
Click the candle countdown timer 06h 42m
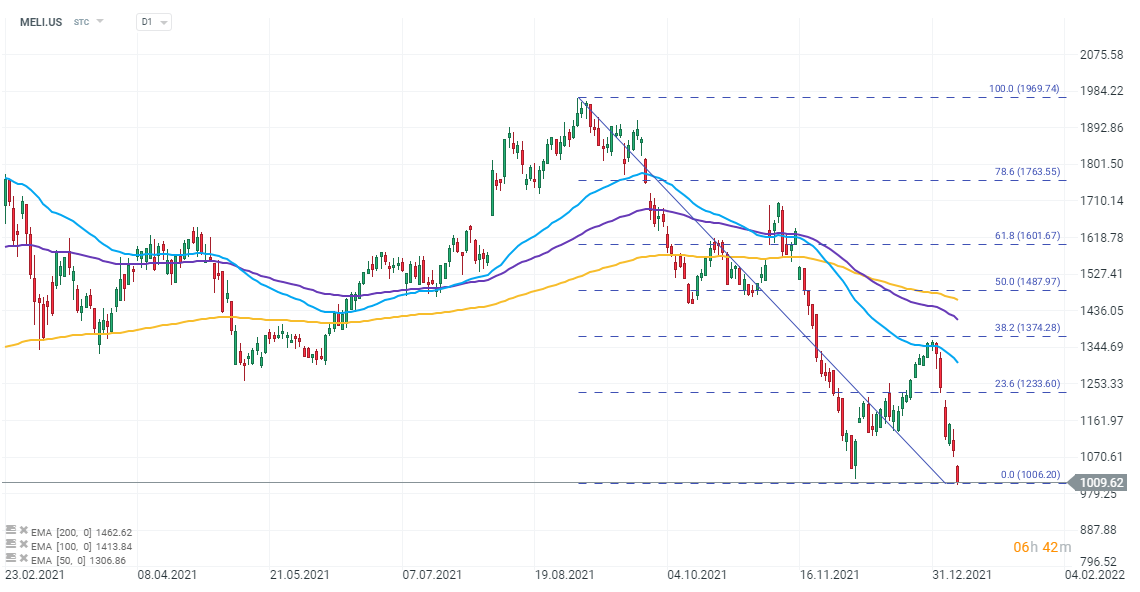(x=1042, y=546)
